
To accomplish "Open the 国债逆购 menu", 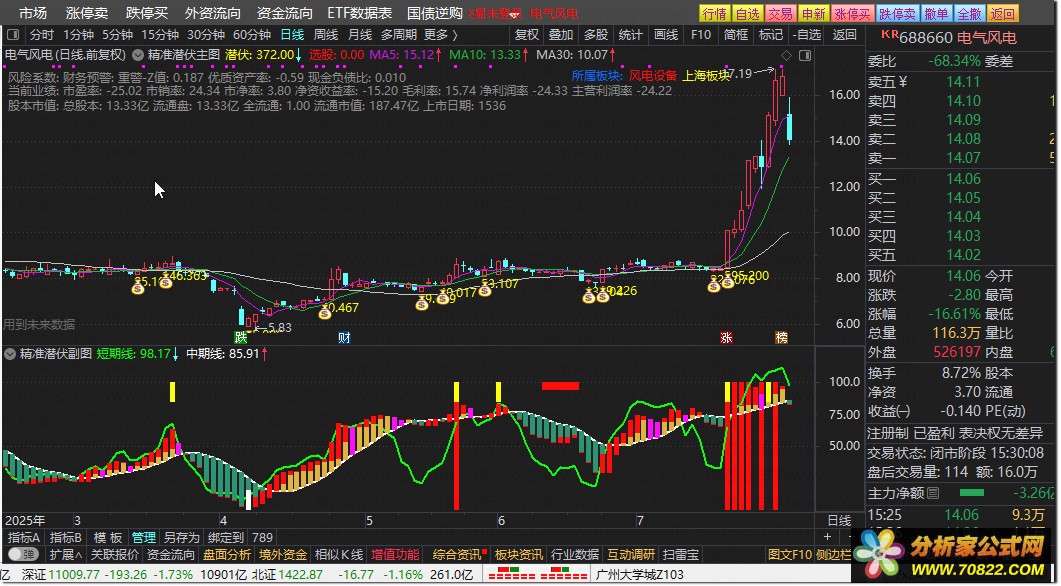I will pyautogui.click(x=435, y=13).
